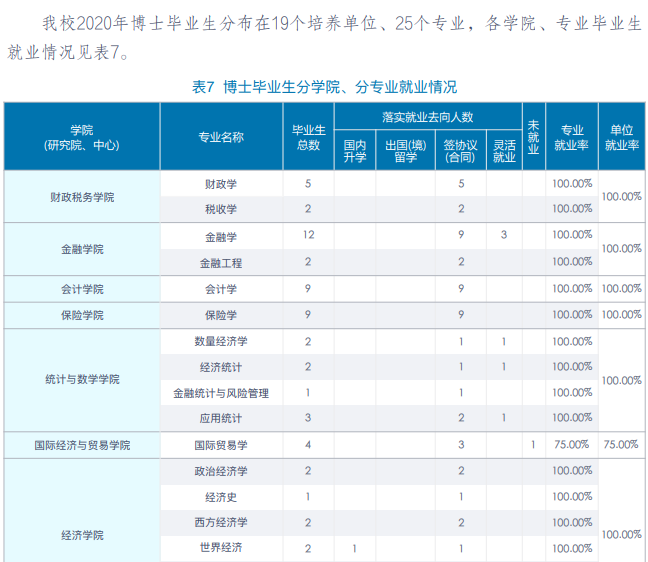Click the 100.00% 单位就业率 for 统计与数学学院
Image resolution: width=648 pixels, height=562 pixels.
click(622, 380)
